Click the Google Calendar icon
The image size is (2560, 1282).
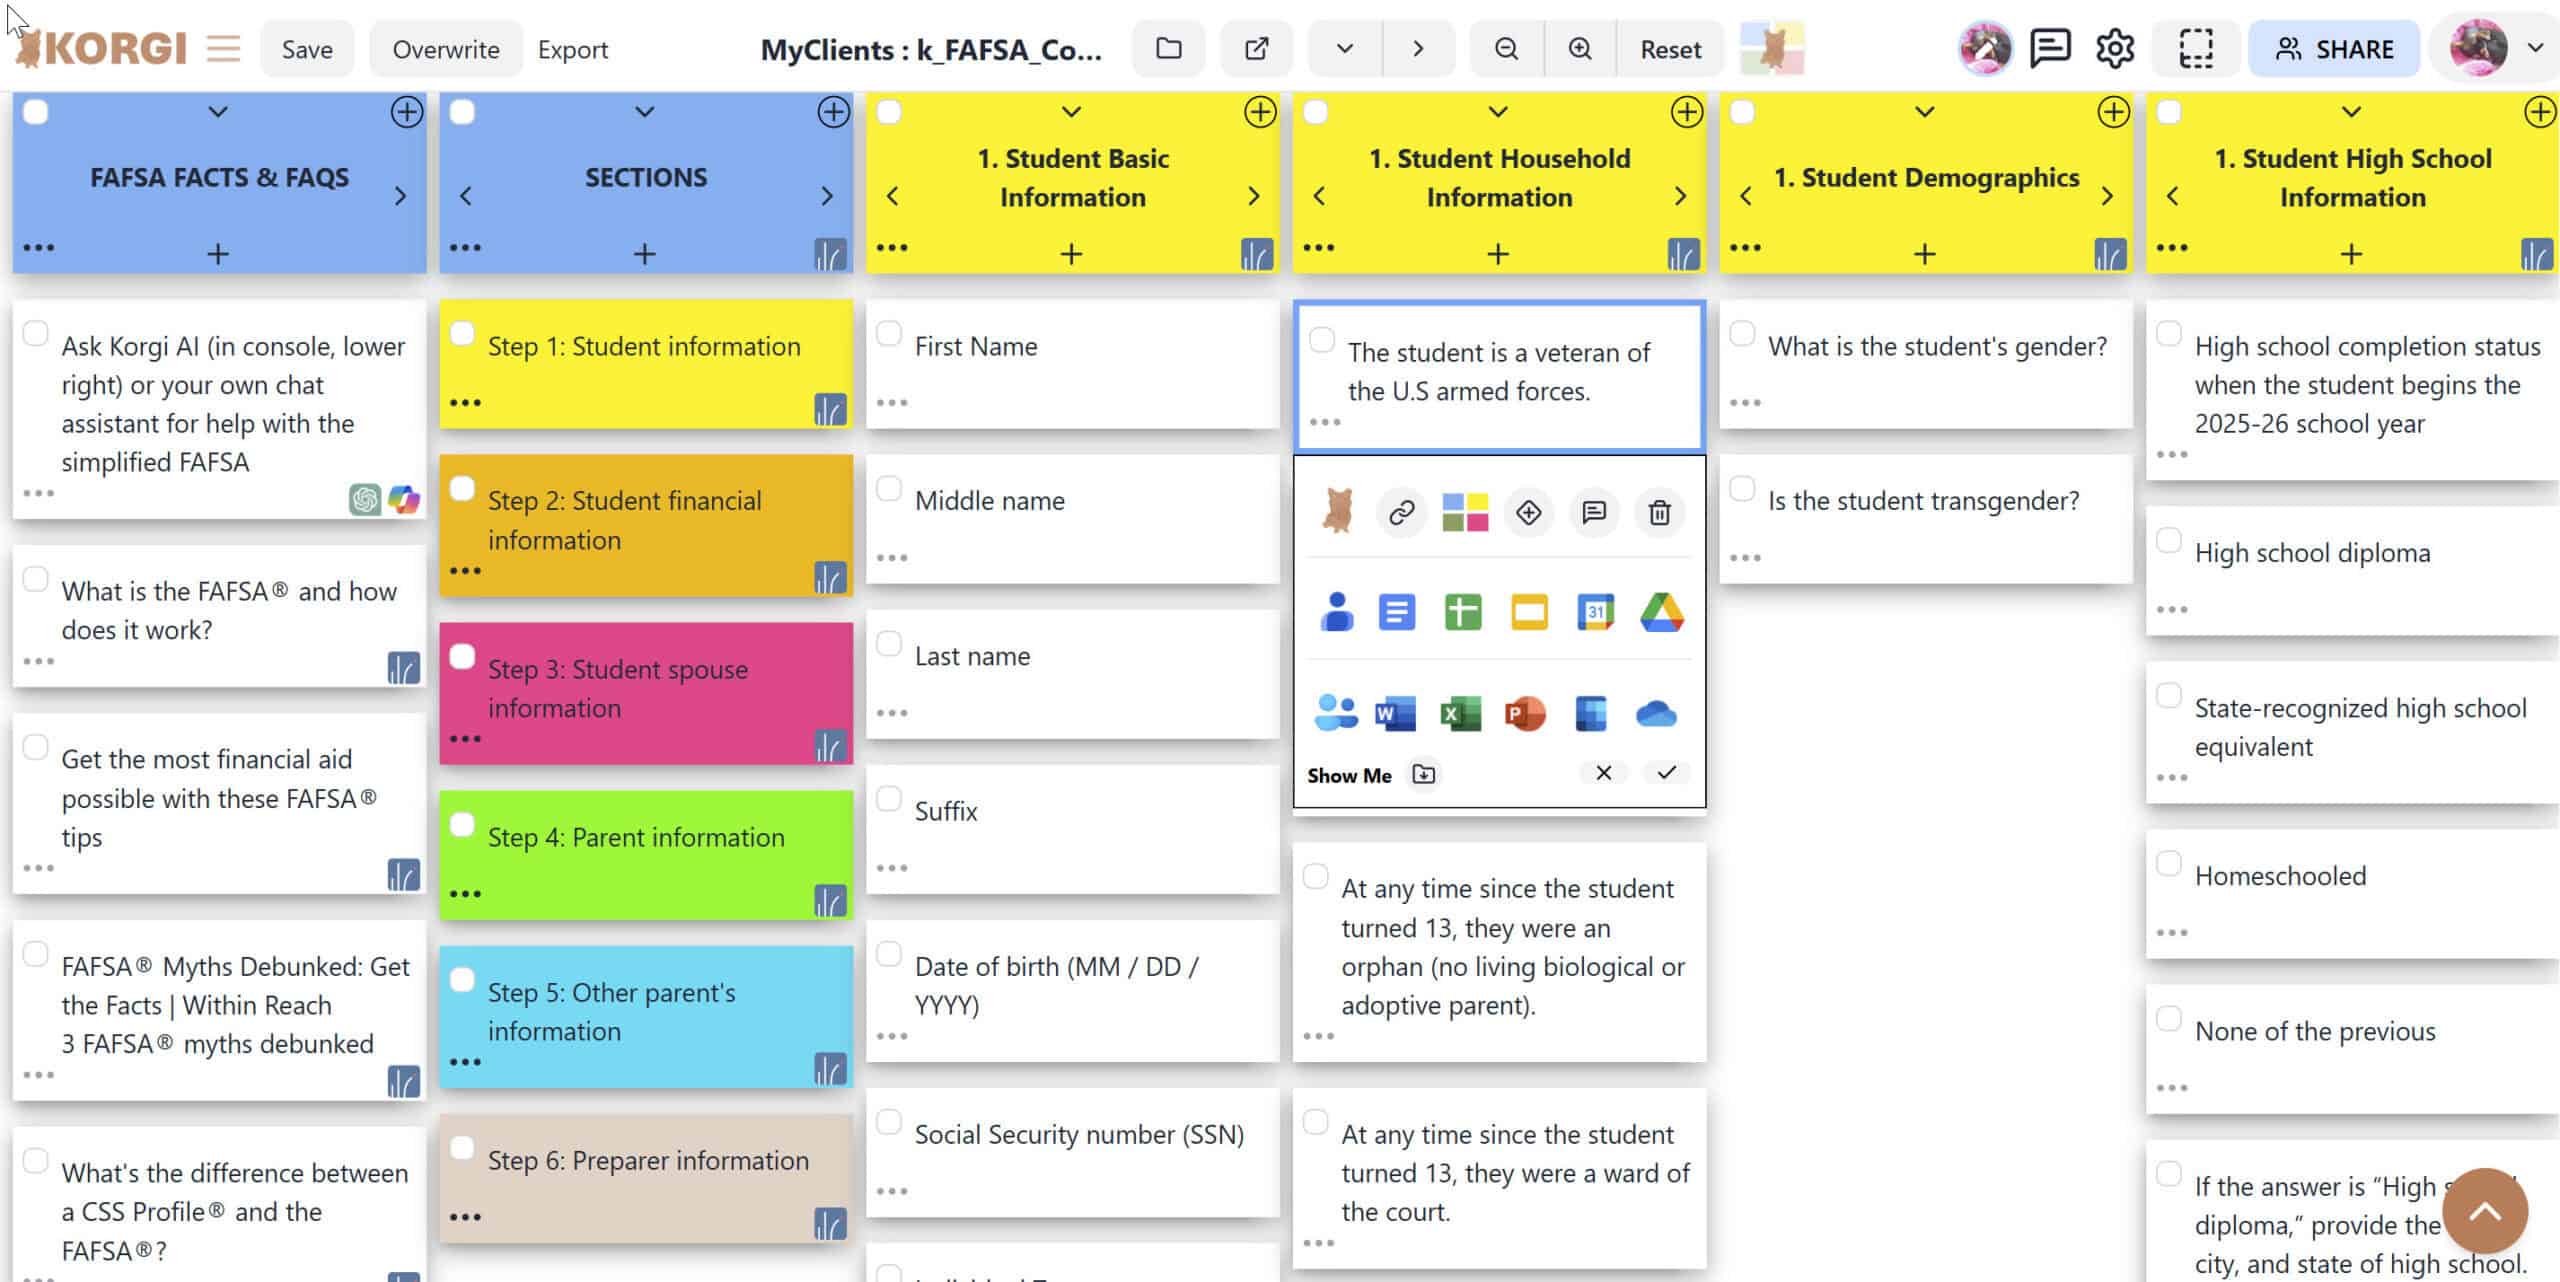coord(1595,612)
